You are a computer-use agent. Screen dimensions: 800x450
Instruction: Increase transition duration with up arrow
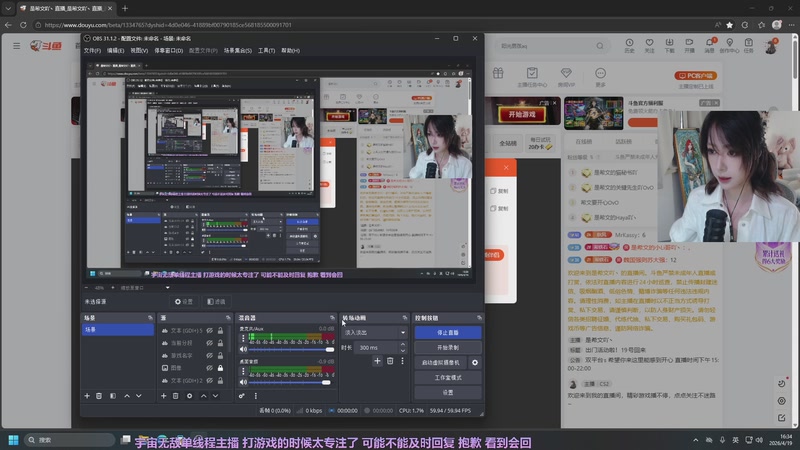tap(403, 345)
